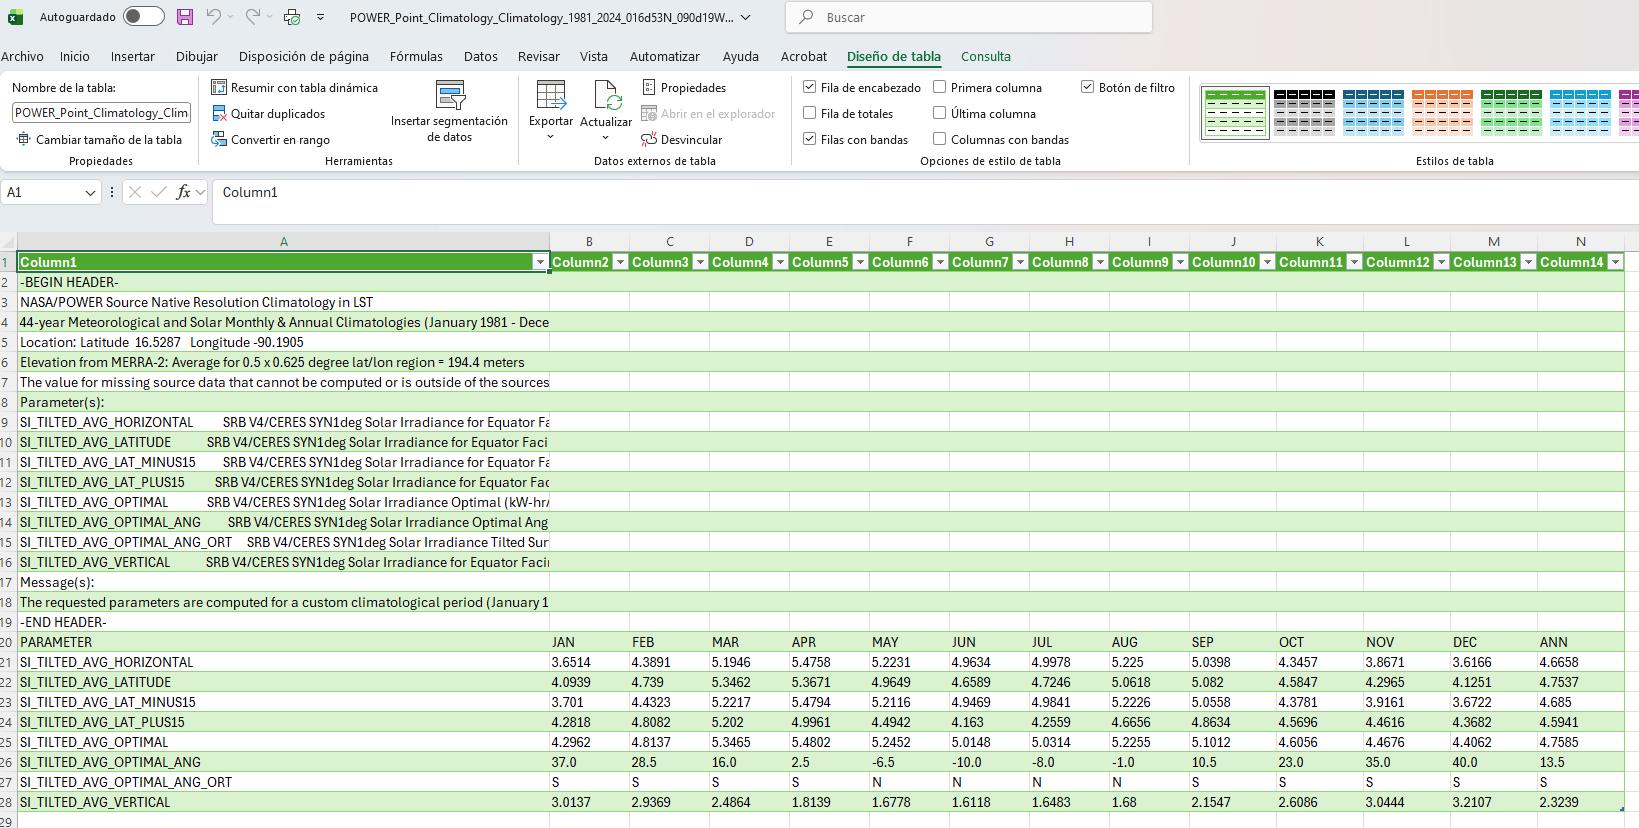1639x828 pixels.
Task: Check the Primera columna checkbox
Action: pos(940,88)
